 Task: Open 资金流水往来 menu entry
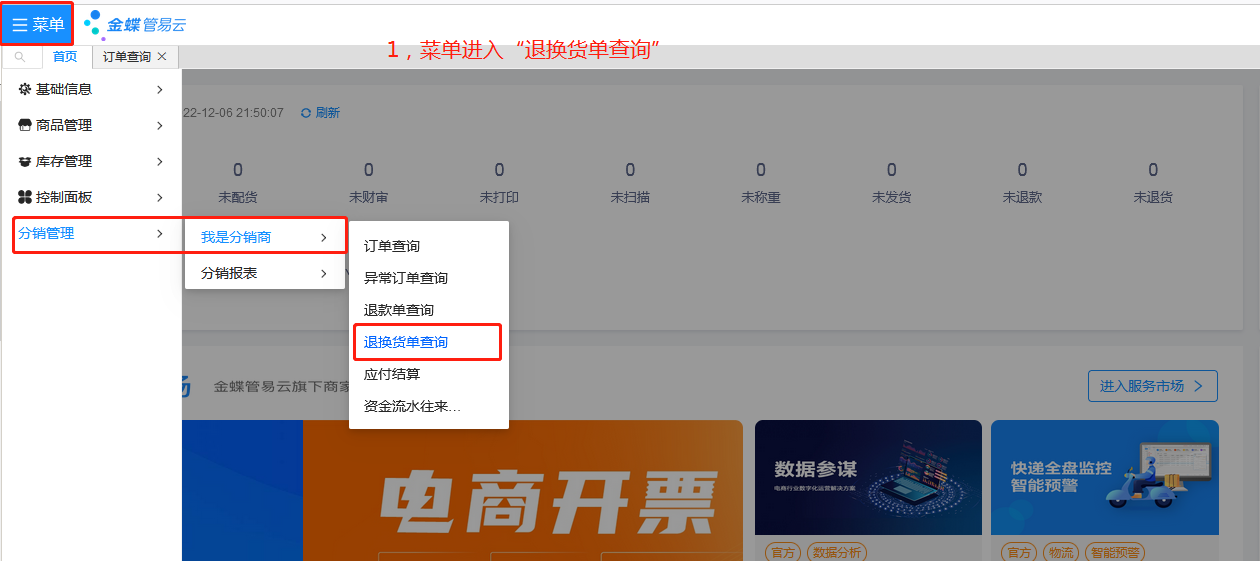click(412, 406)
